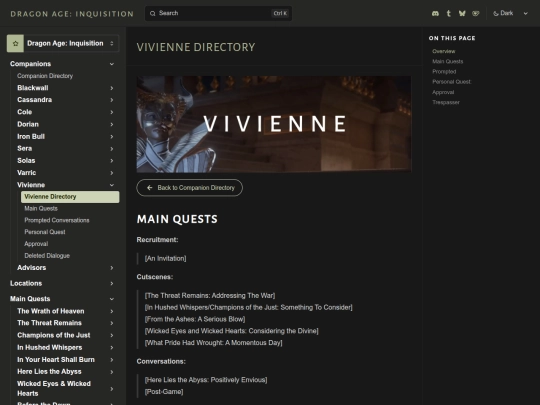
Task: Expand the Varric submenu
Action: point(112,173)
